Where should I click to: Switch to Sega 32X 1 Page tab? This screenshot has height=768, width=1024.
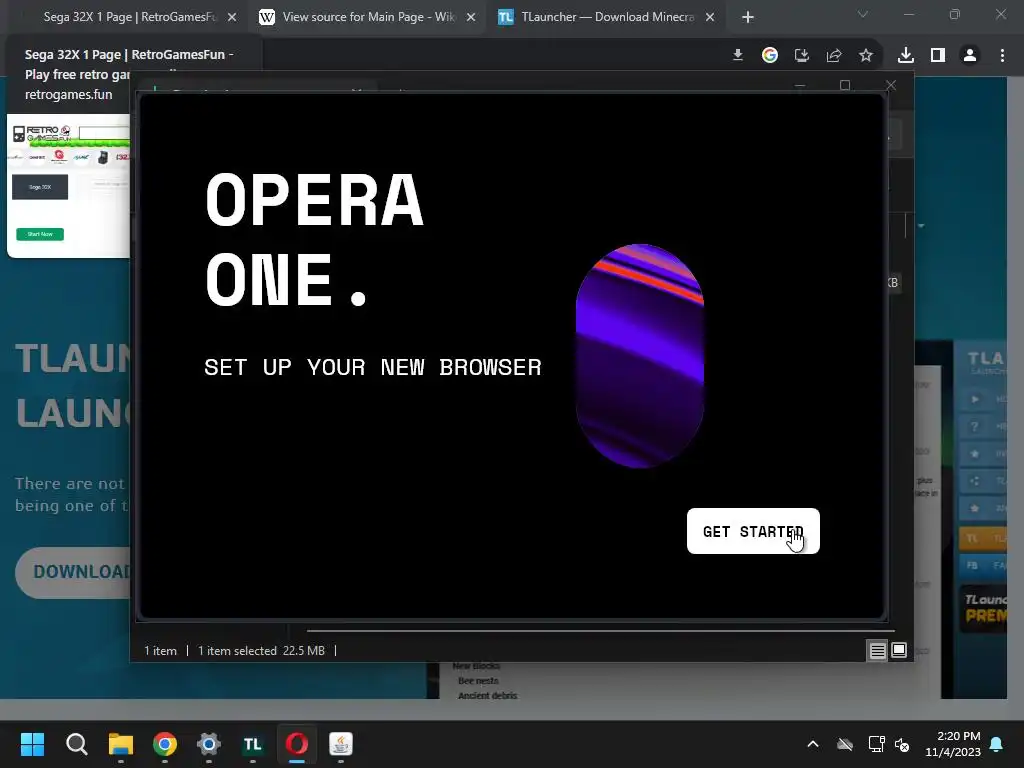129,17
